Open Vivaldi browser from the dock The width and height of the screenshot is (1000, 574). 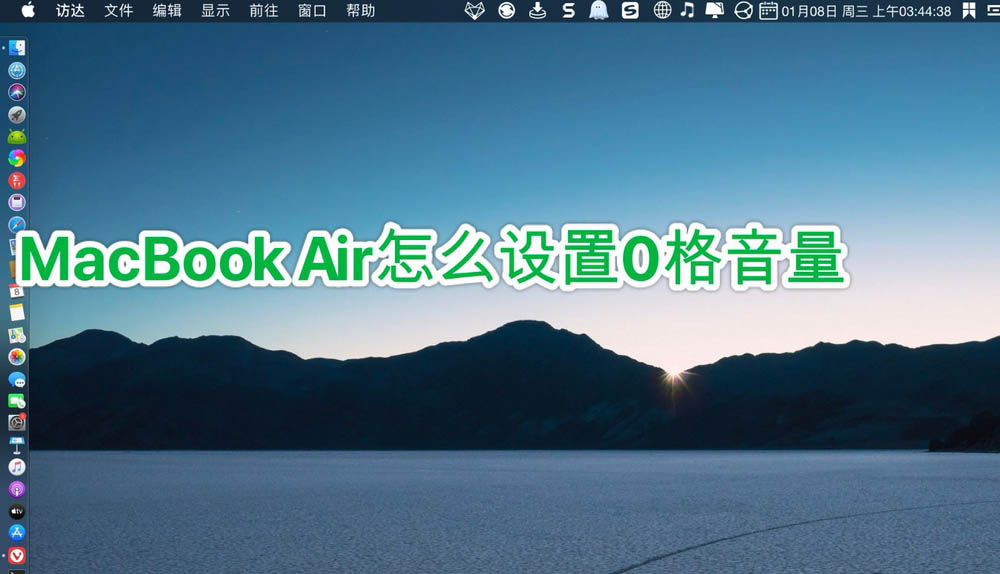pyautogui.click(x=17, y=556)
